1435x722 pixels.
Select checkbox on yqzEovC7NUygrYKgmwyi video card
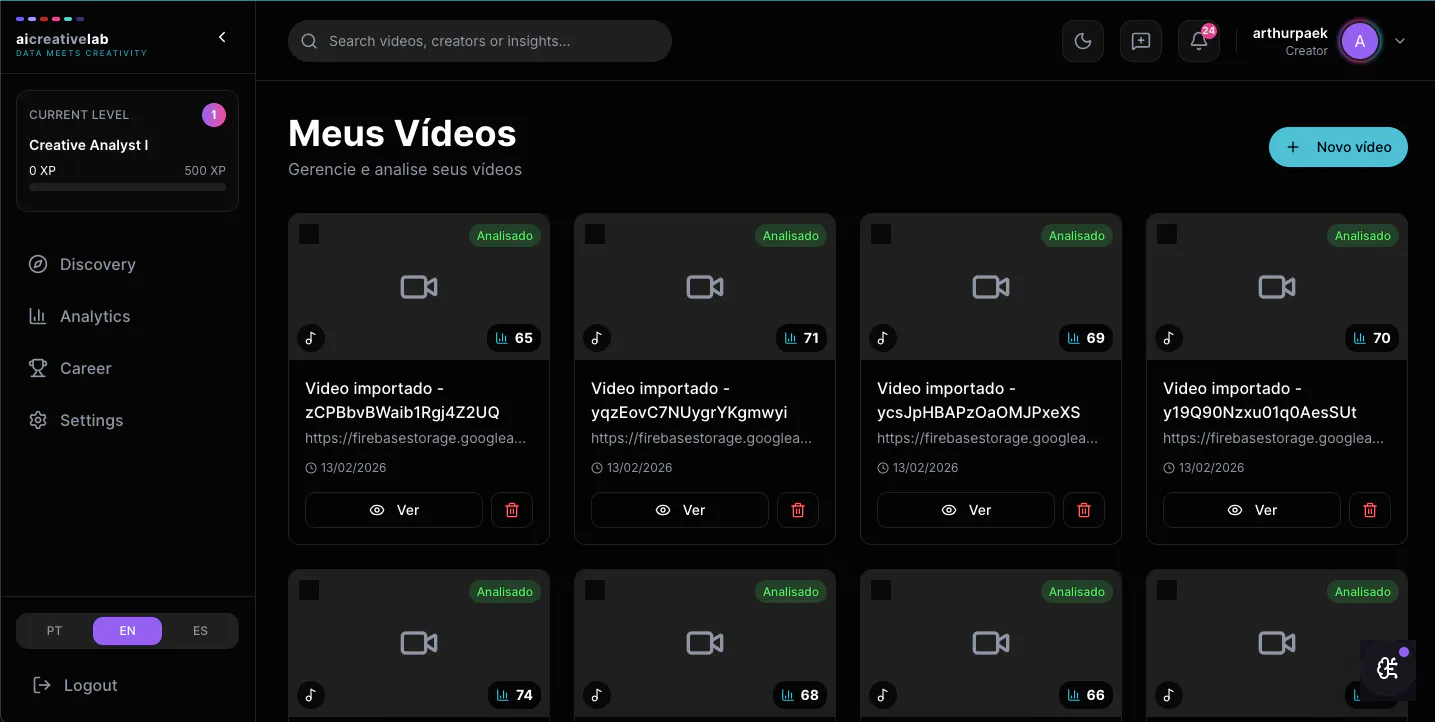tap(595, 234)
